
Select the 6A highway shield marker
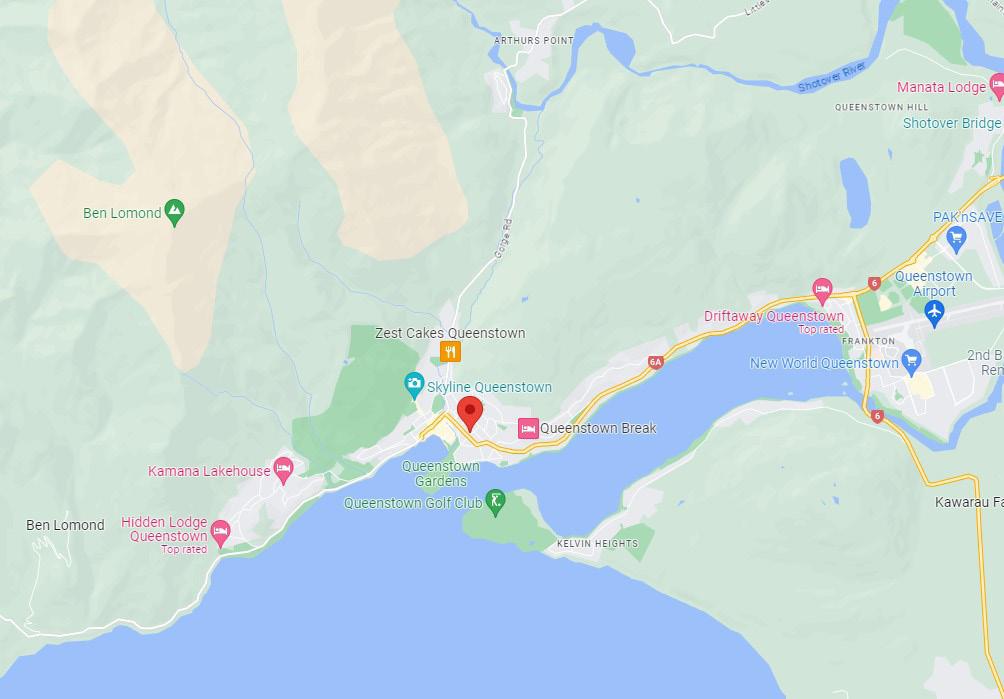click(655, 362)
